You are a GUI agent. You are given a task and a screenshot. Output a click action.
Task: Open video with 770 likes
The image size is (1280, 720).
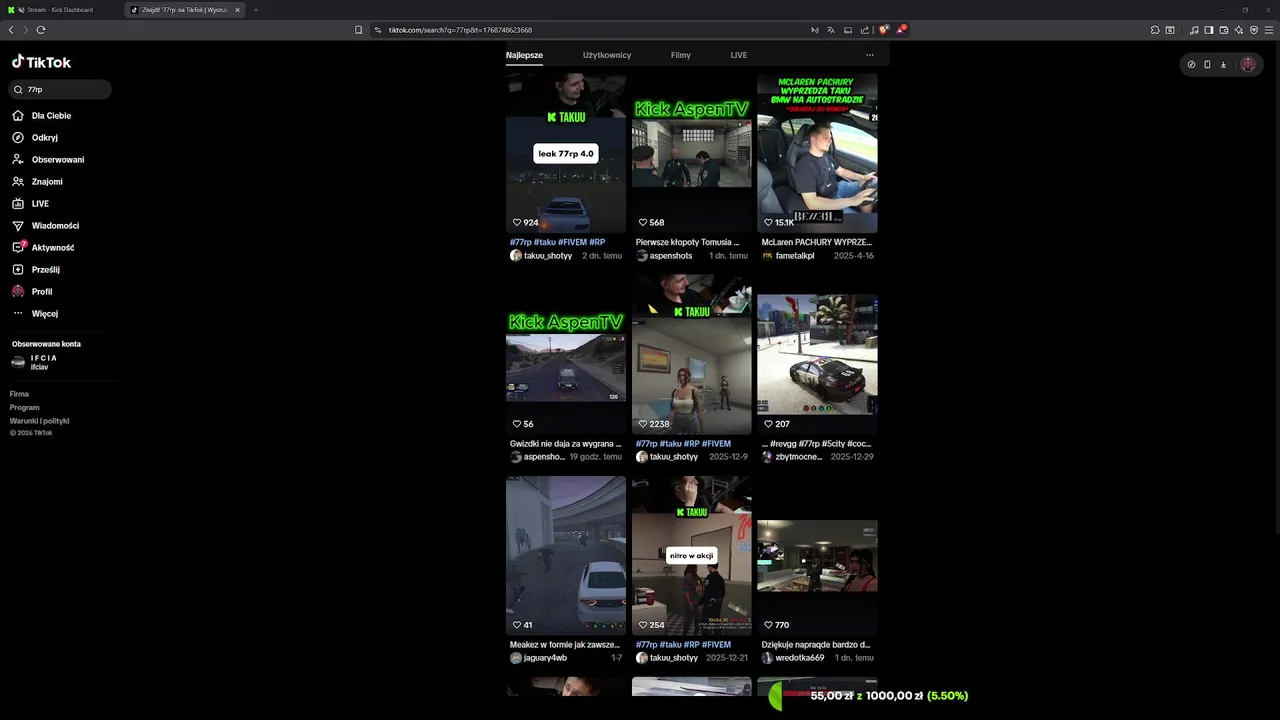pyautogui.click(x=817, y=555)
